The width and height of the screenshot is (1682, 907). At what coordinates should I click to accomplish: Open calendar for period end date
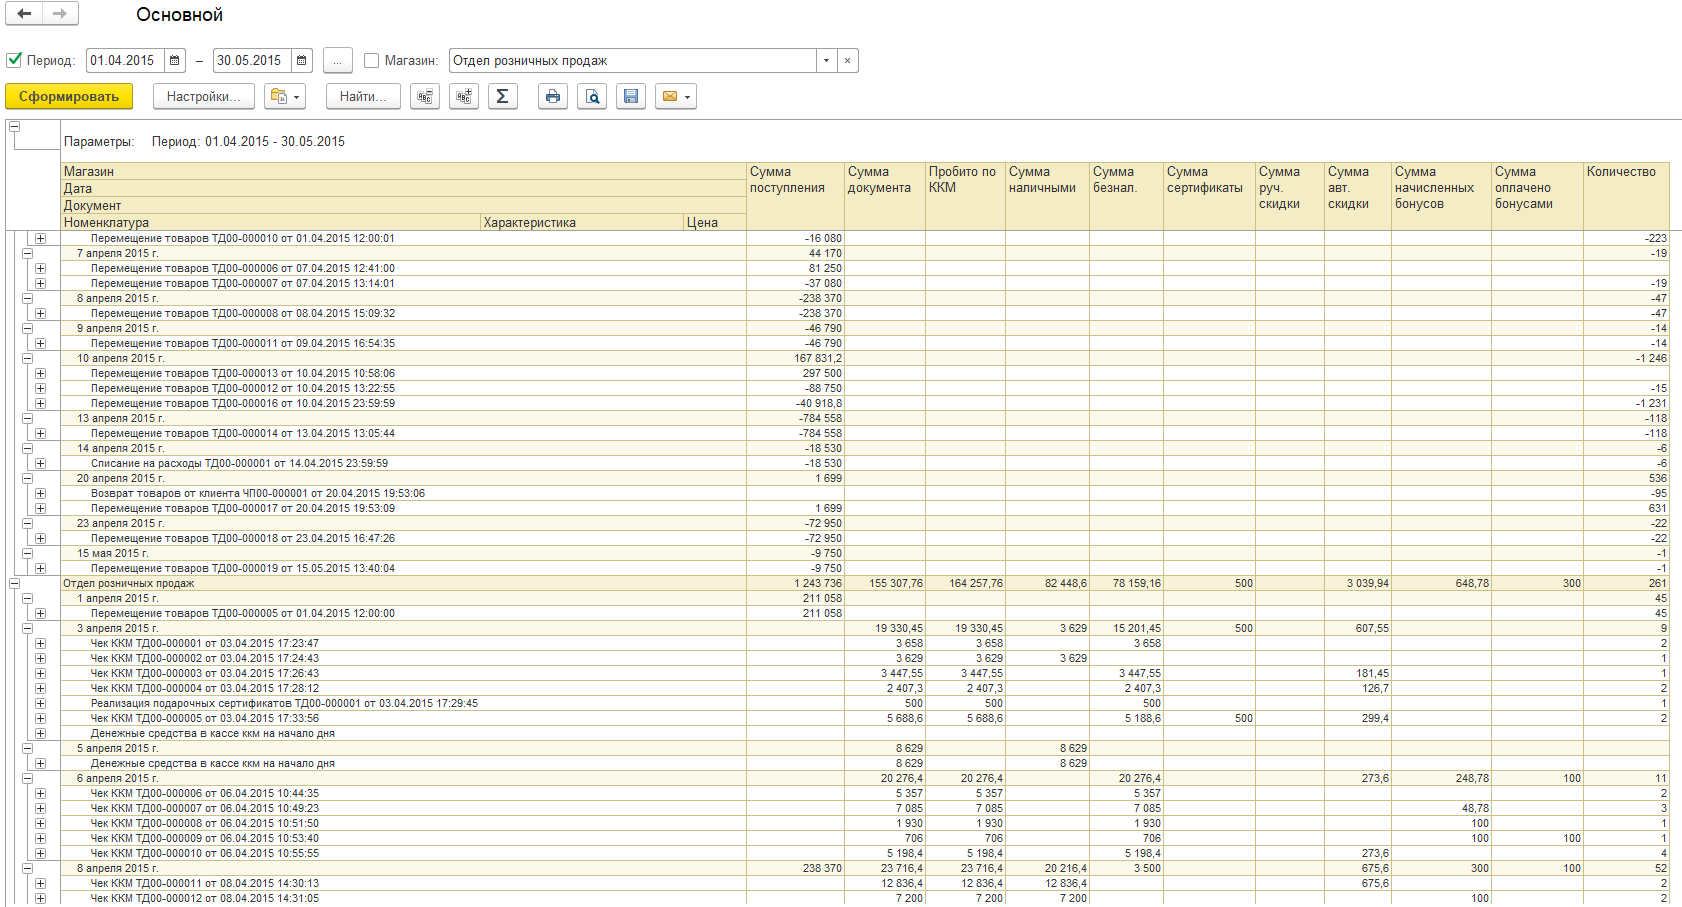click(x=302, y=61)
